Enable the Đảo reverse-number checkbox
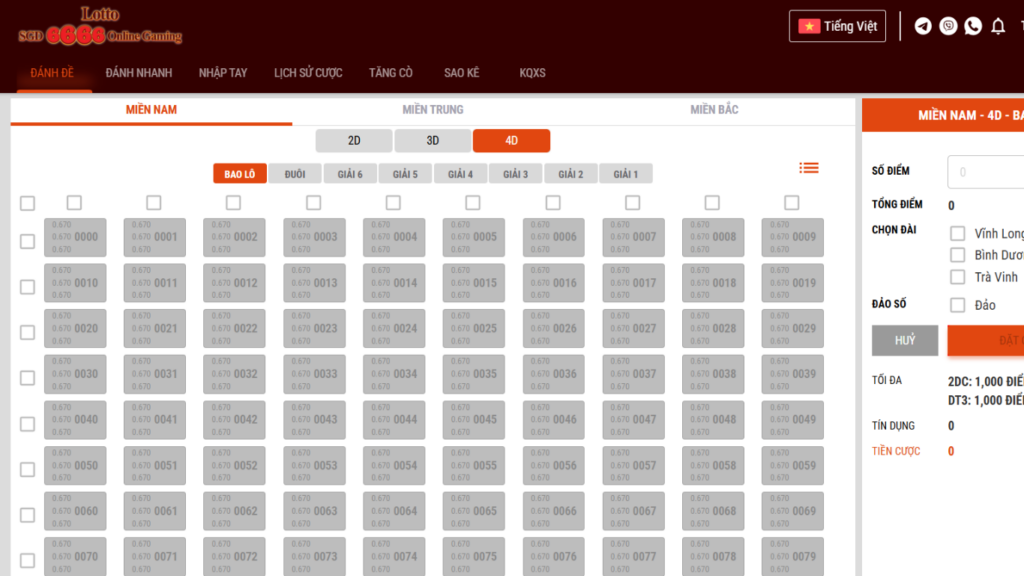1024x576 pixels. [x=957, y=305]
